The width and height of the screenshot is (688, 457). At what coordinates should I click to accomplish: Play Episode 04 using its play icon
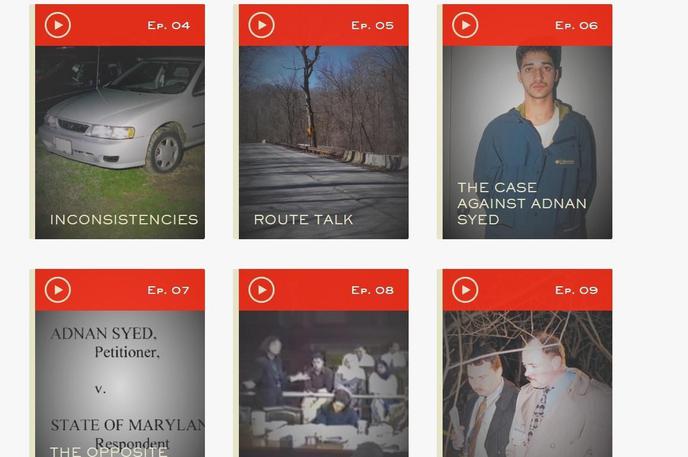[57, 25]
